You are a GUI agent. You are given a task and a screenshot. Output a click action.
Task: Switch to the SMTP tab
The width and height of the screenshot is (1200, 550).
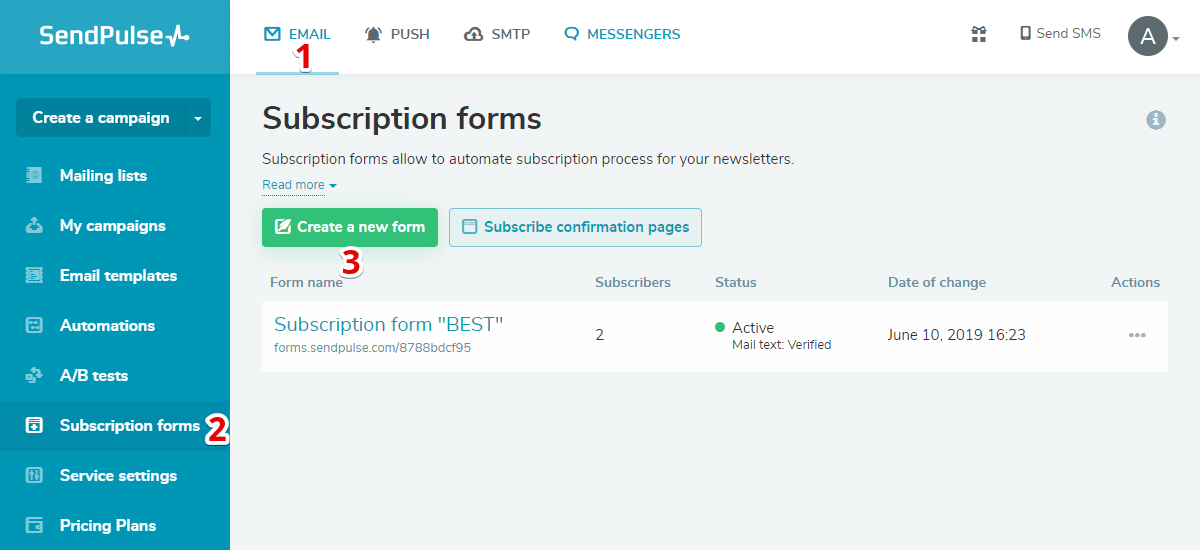pyautogui.click(x=498, y=34)
